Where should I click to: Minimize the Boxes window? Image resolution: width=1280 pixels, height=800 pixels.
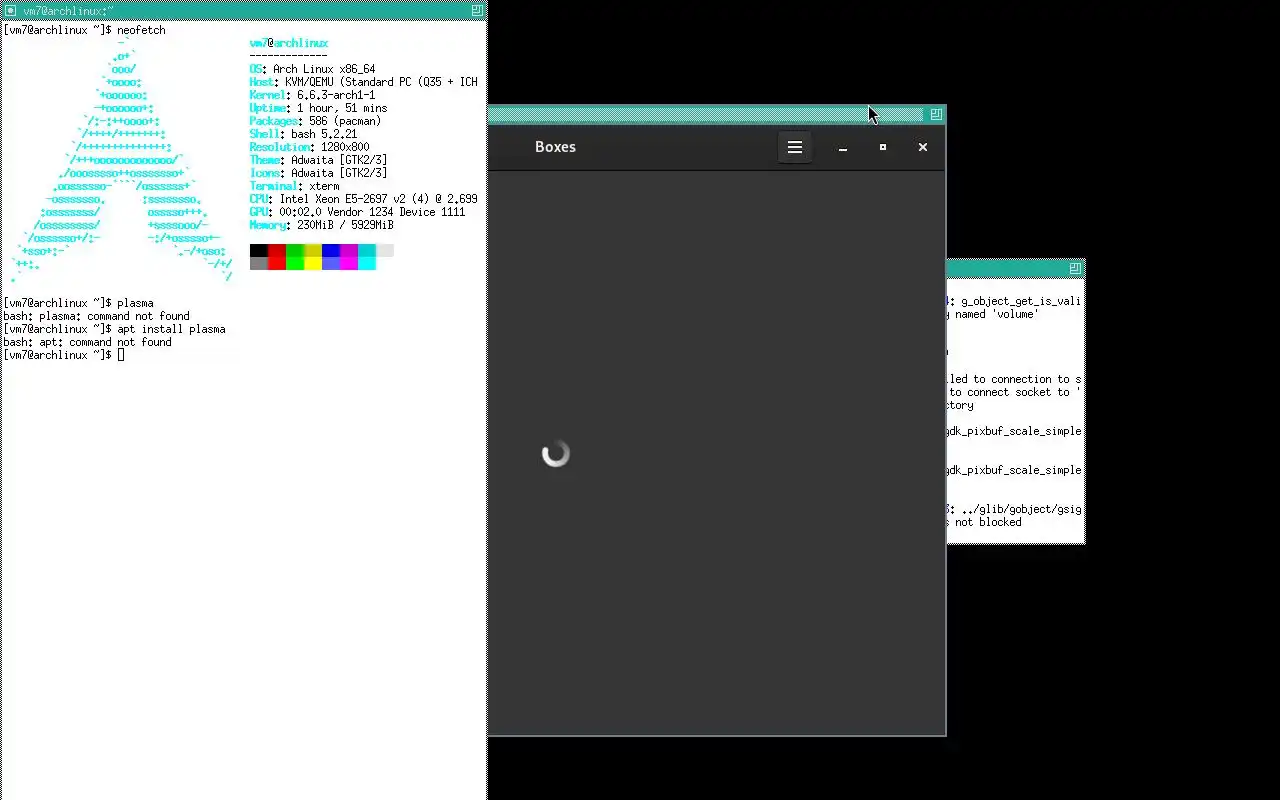843,147
